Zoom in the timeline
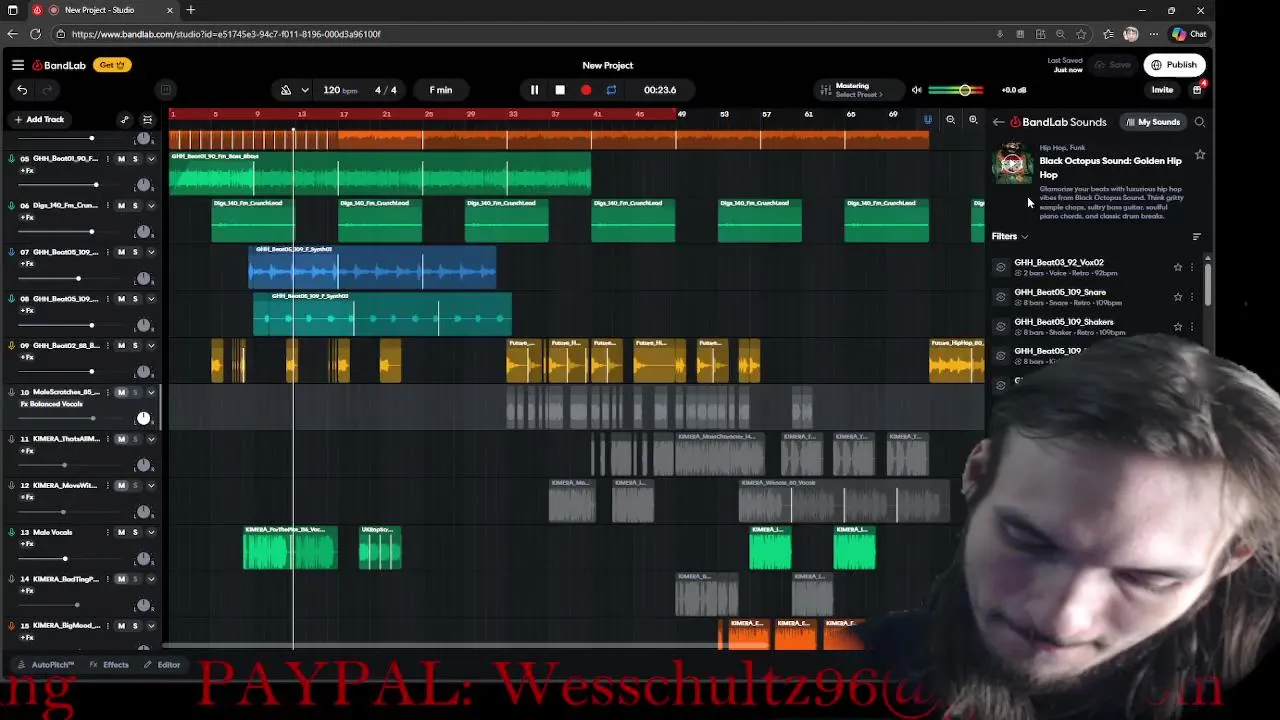This screenshot has height=720, width=1280. (973, 120)
